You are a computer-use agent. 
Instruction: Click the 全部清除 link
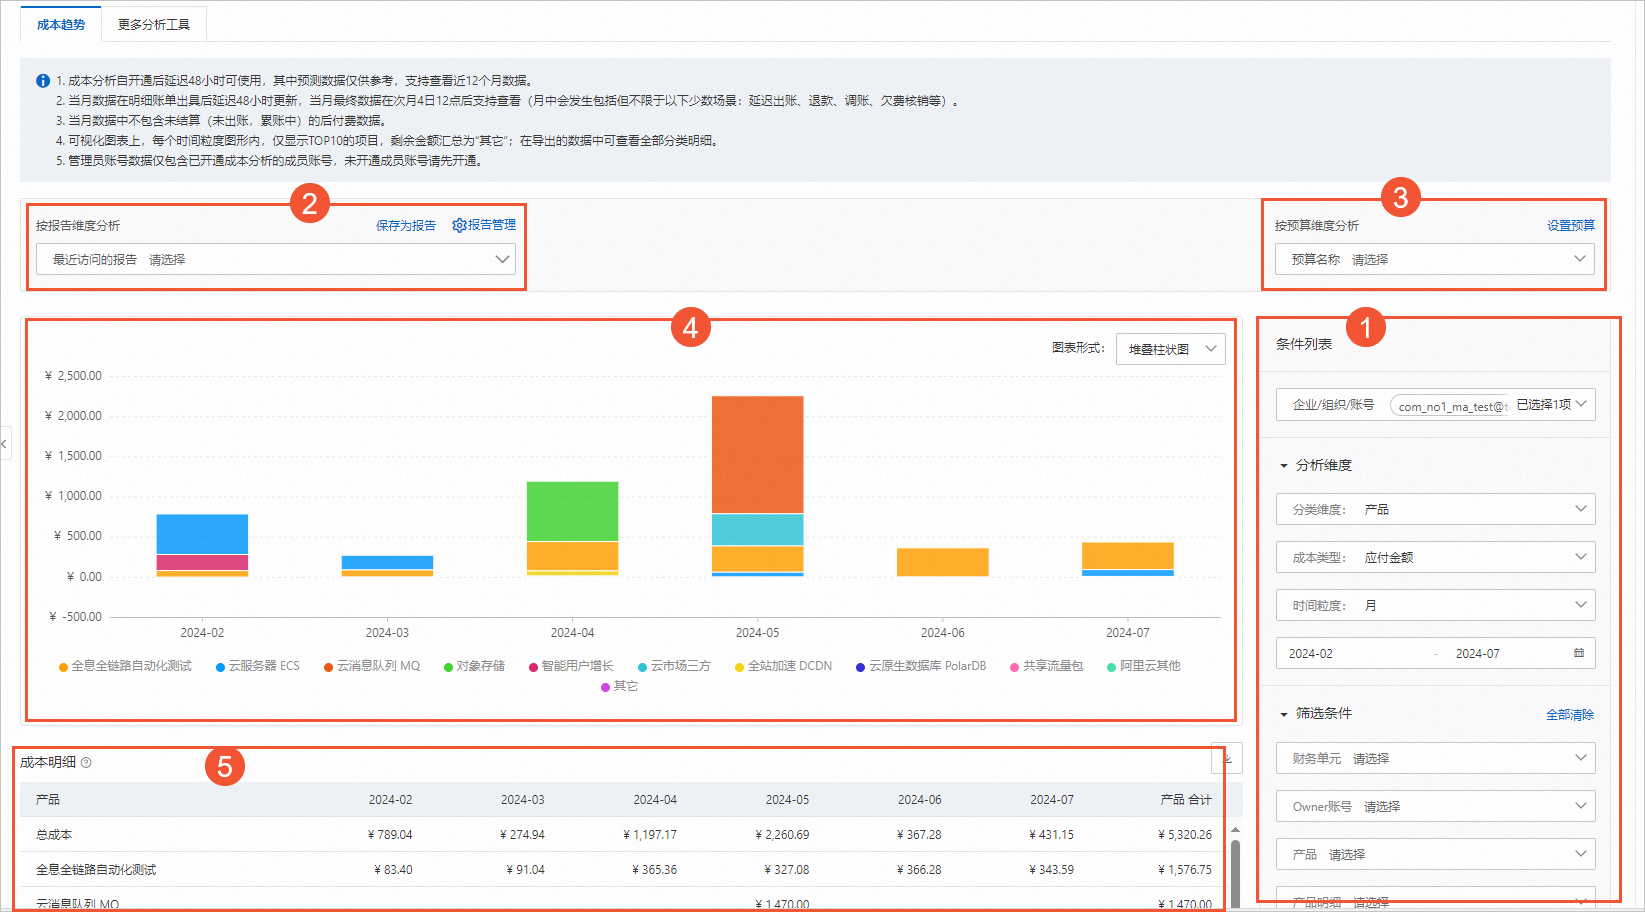click(1570, 715)
